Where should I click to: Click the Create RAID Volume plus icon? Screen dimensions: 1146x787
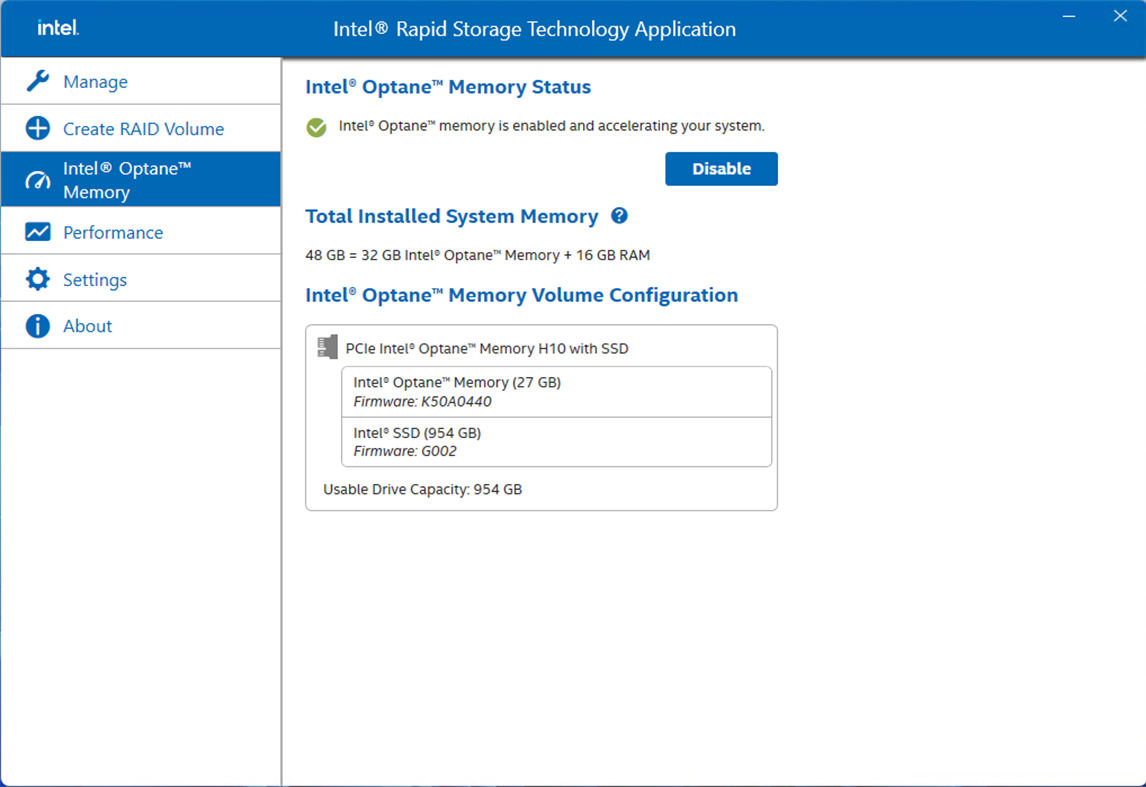tap(37, 128)
